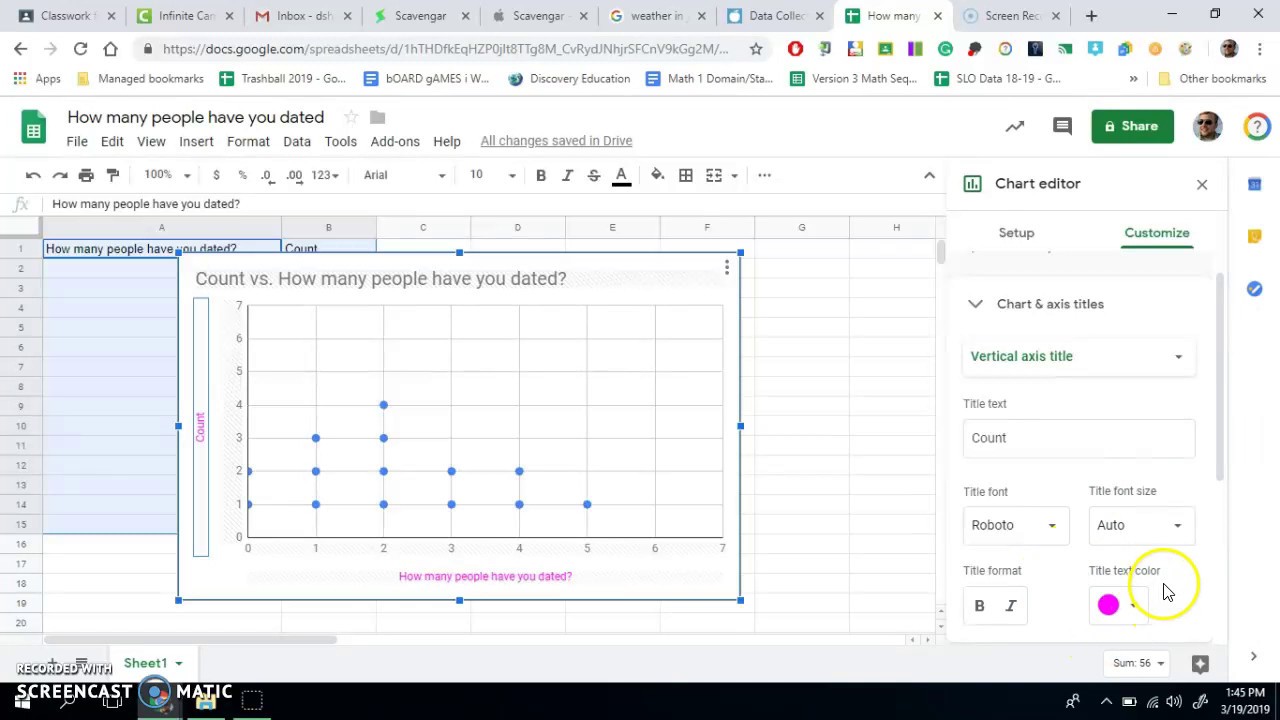This screenshot has width=1280, height=720.
Task: Click the move to folder icon
Action: [x=377, y=117]
